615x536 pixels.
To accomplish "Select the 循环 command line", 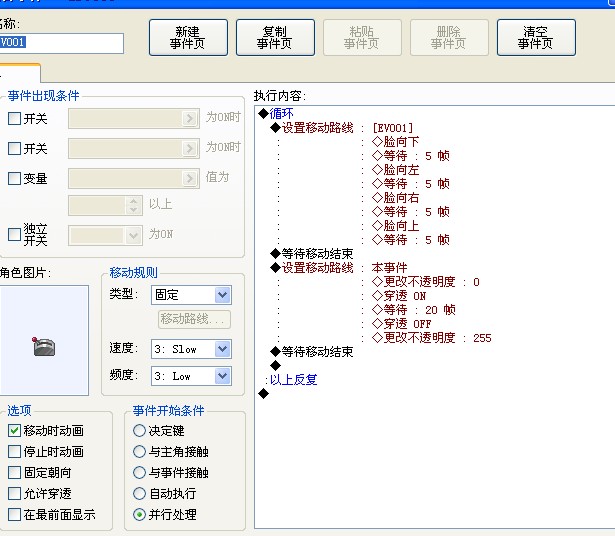I will click(276, 114).
